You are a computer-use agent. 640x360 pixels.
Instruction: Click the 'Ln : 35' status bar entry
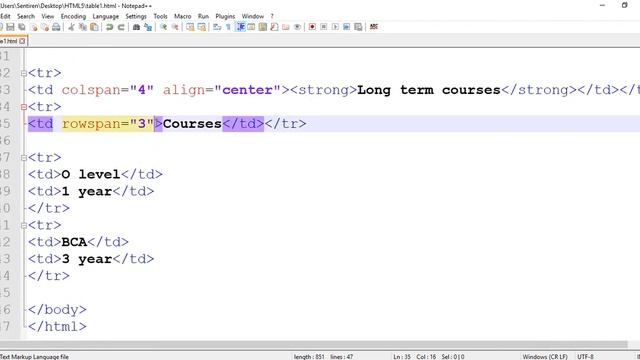pyautogui.click(x=402, y=357)
